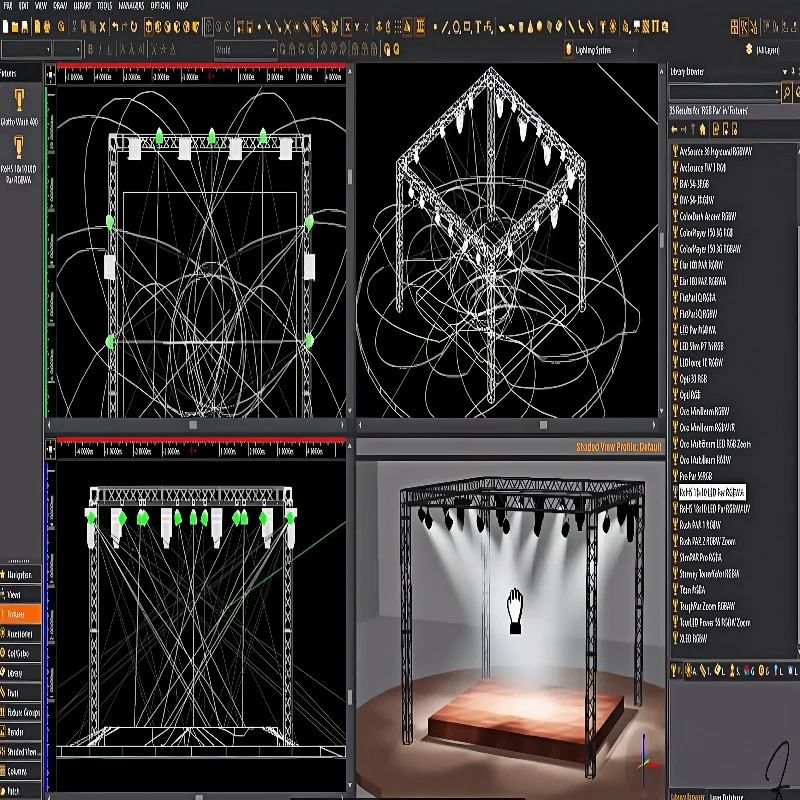Viewport: 800px width, 800px height.
Task: Click the Navigation shortcut button
Action: pyautogui.click(x=20, y=574)
